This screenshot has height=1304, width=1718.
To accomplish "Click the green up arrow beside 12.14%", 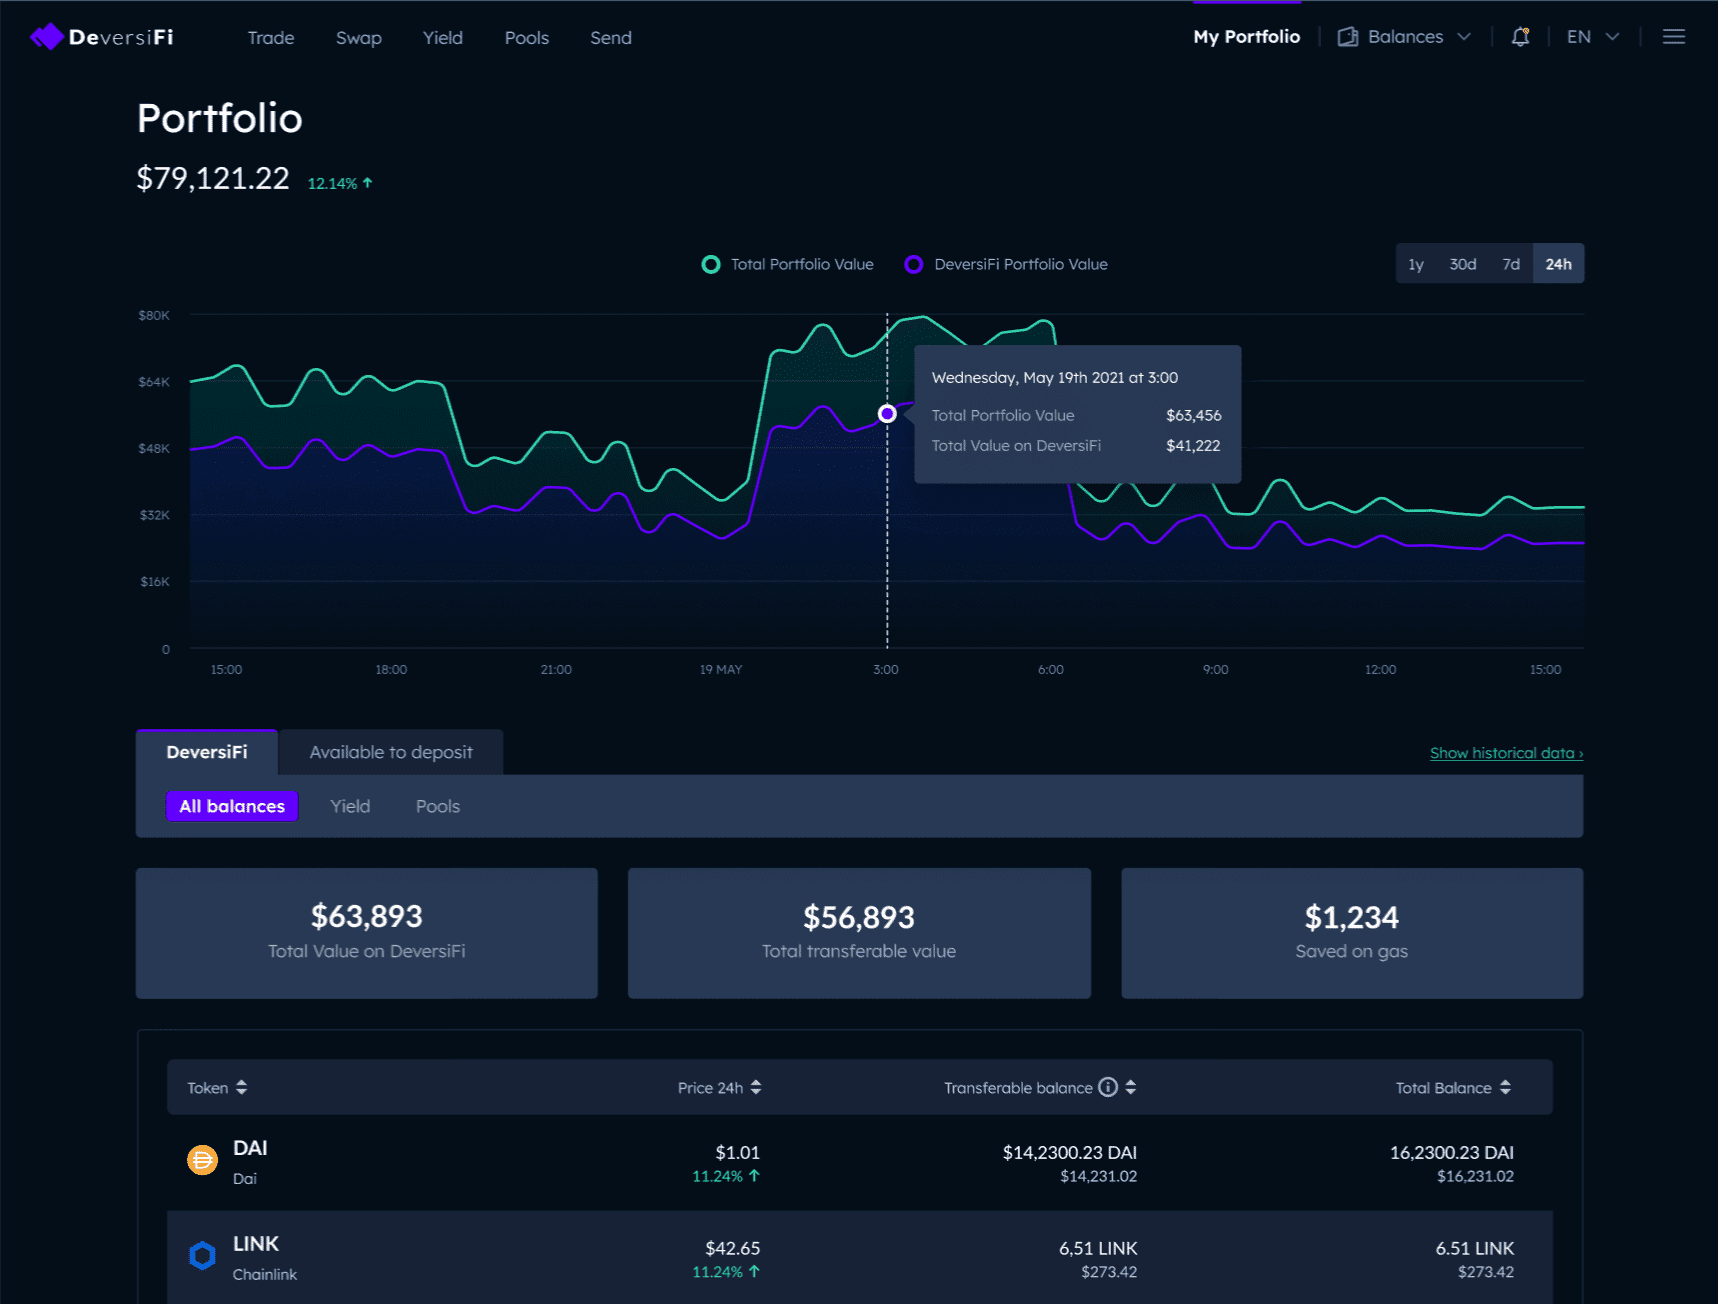I will 367,183.
